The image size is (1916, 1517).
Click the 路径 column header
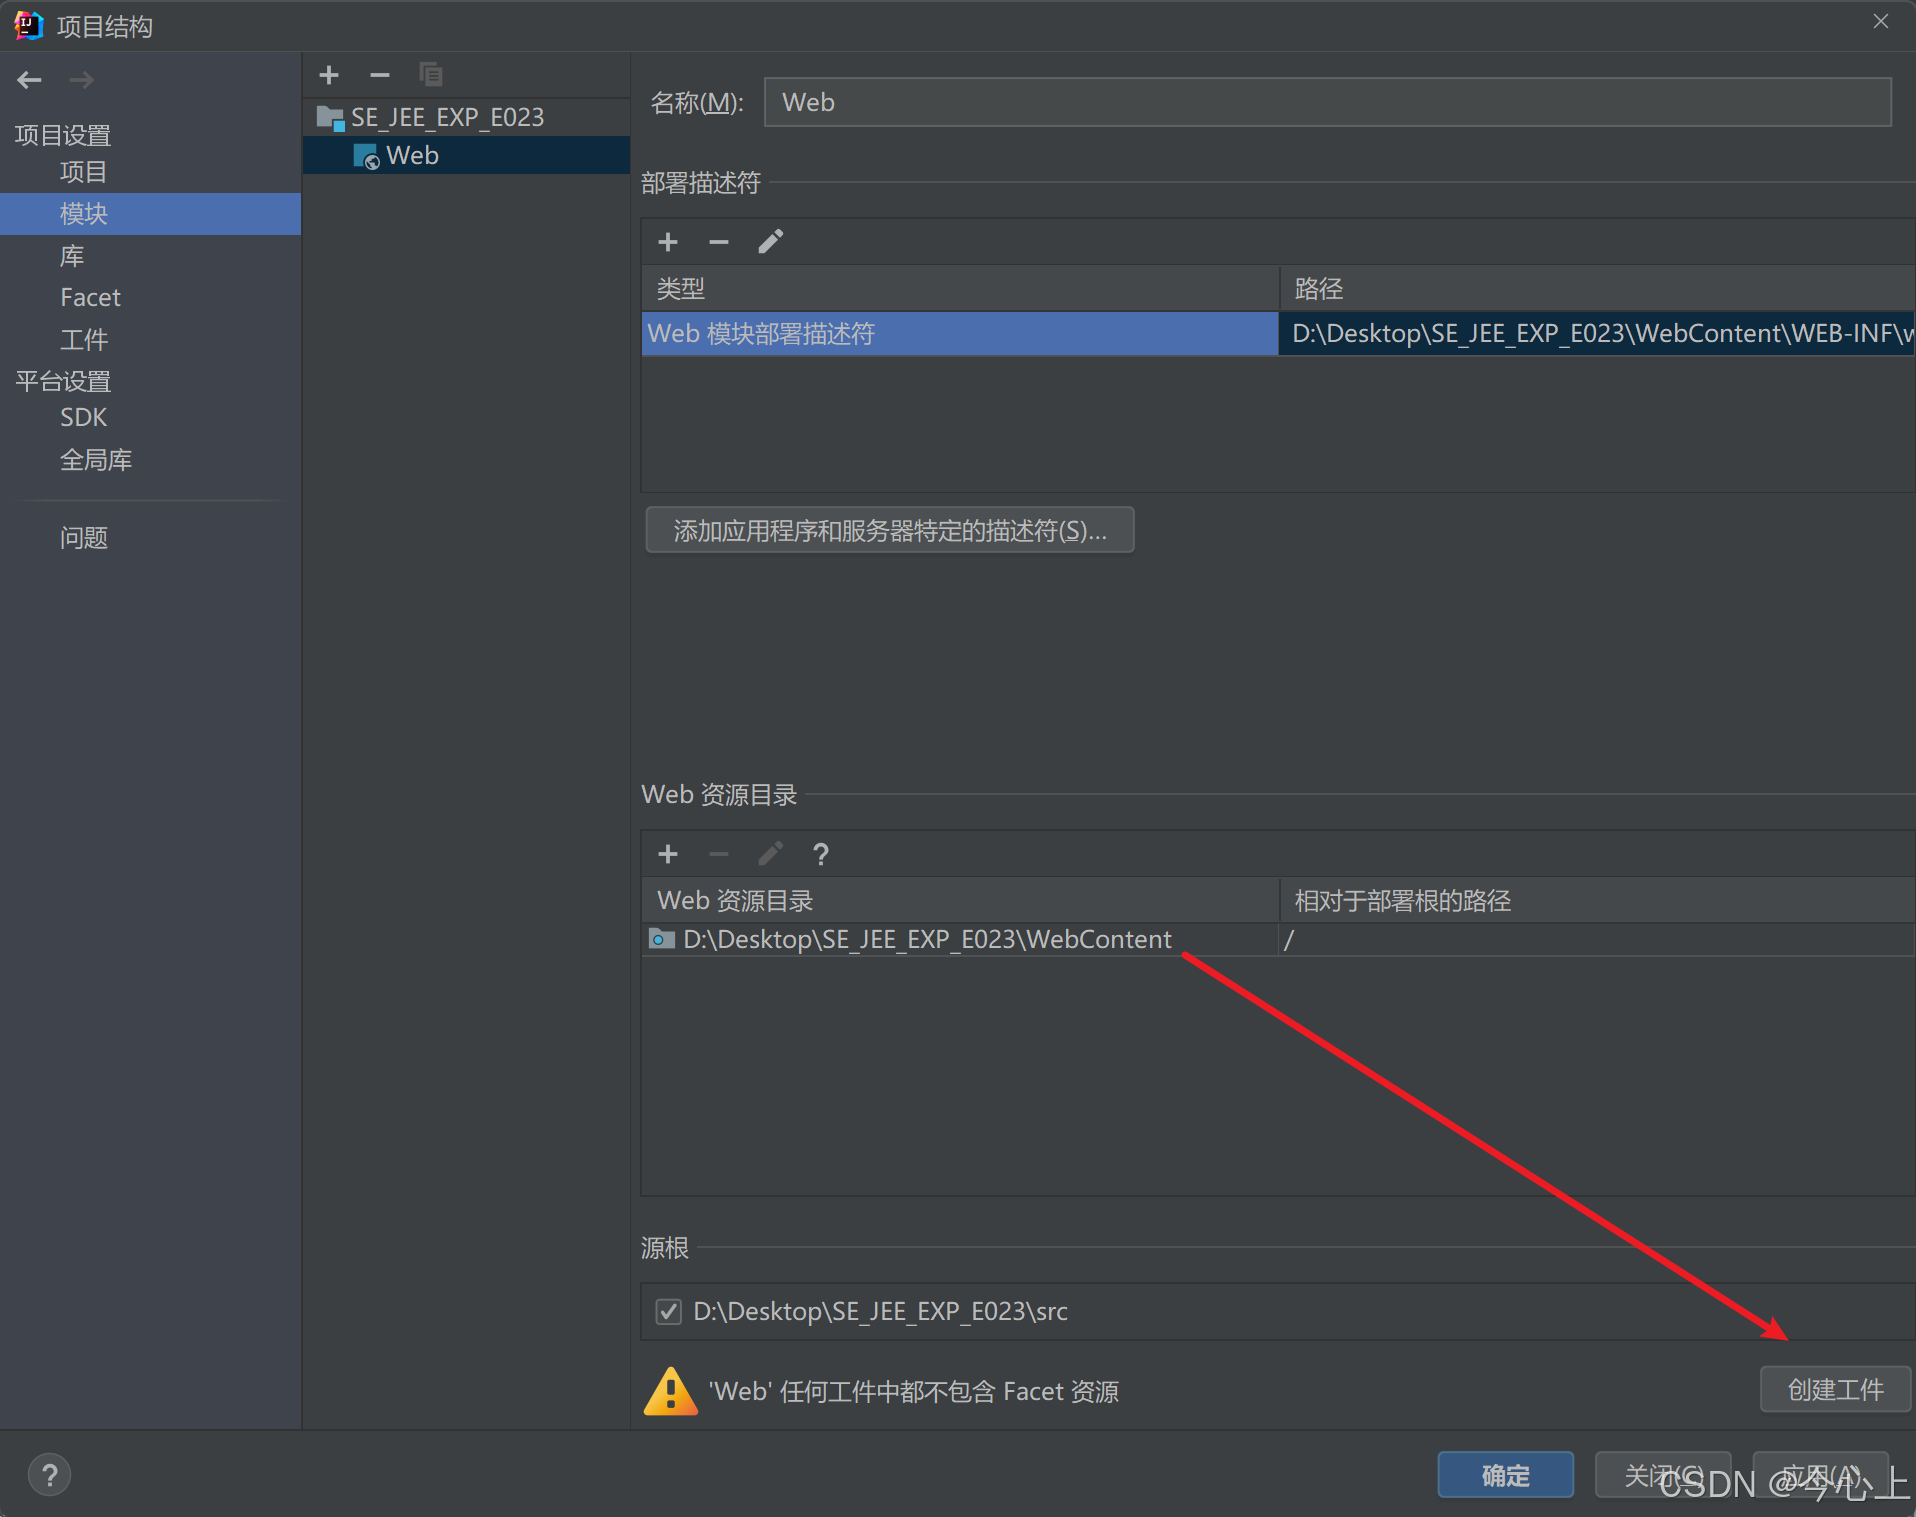[x=1597, y=289]
